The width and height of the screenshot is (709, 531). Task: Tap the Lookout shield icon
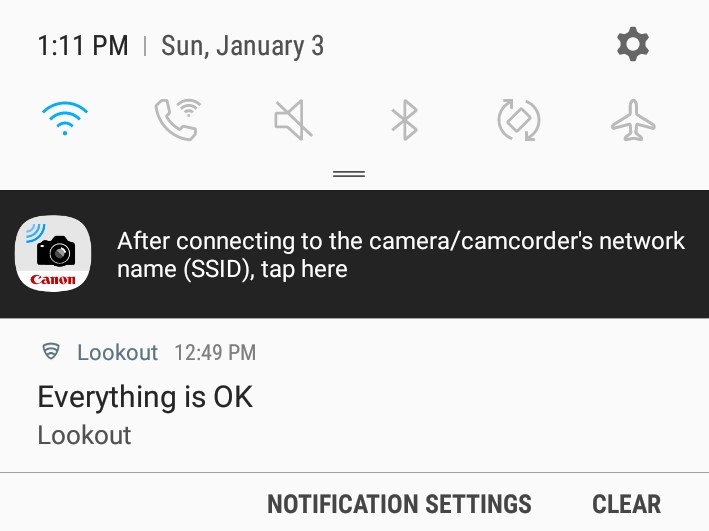(x=50, y=352)
